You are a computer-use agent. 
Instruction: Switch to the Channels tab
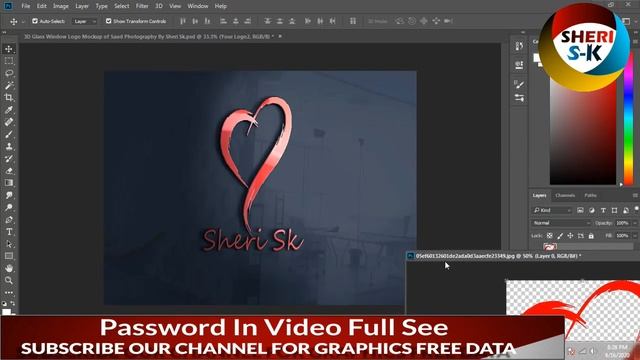(x=565, y=196)
